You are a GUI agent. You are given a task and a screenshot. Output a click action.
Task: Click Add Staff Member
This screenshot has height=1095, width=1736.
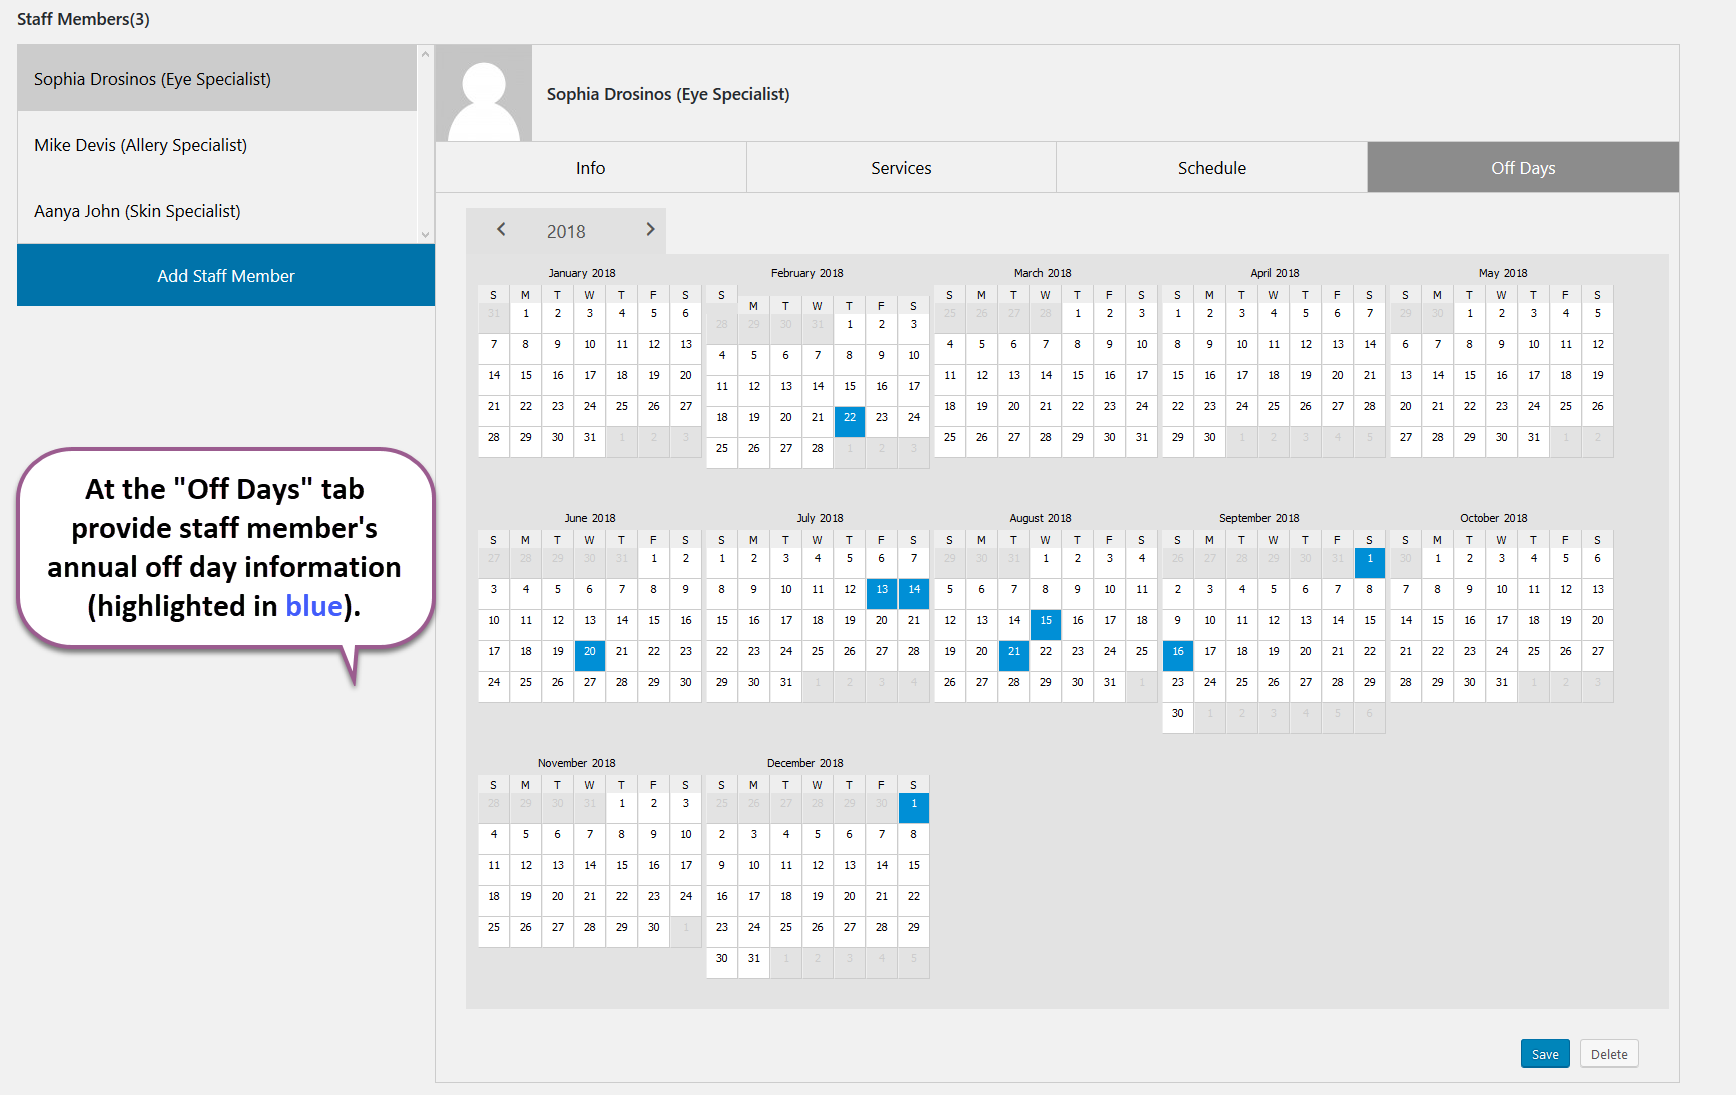point(225,275)
